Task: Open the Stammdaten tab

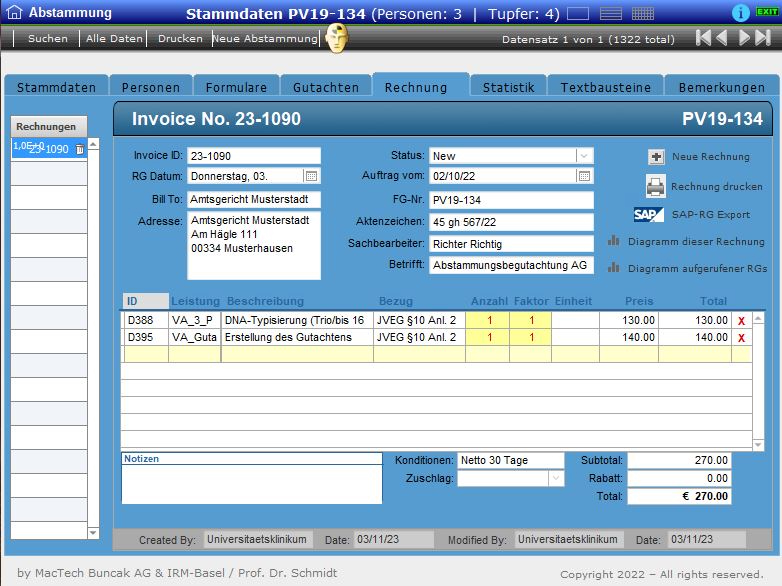Action: pyautogui.click(x=56, y=87)
